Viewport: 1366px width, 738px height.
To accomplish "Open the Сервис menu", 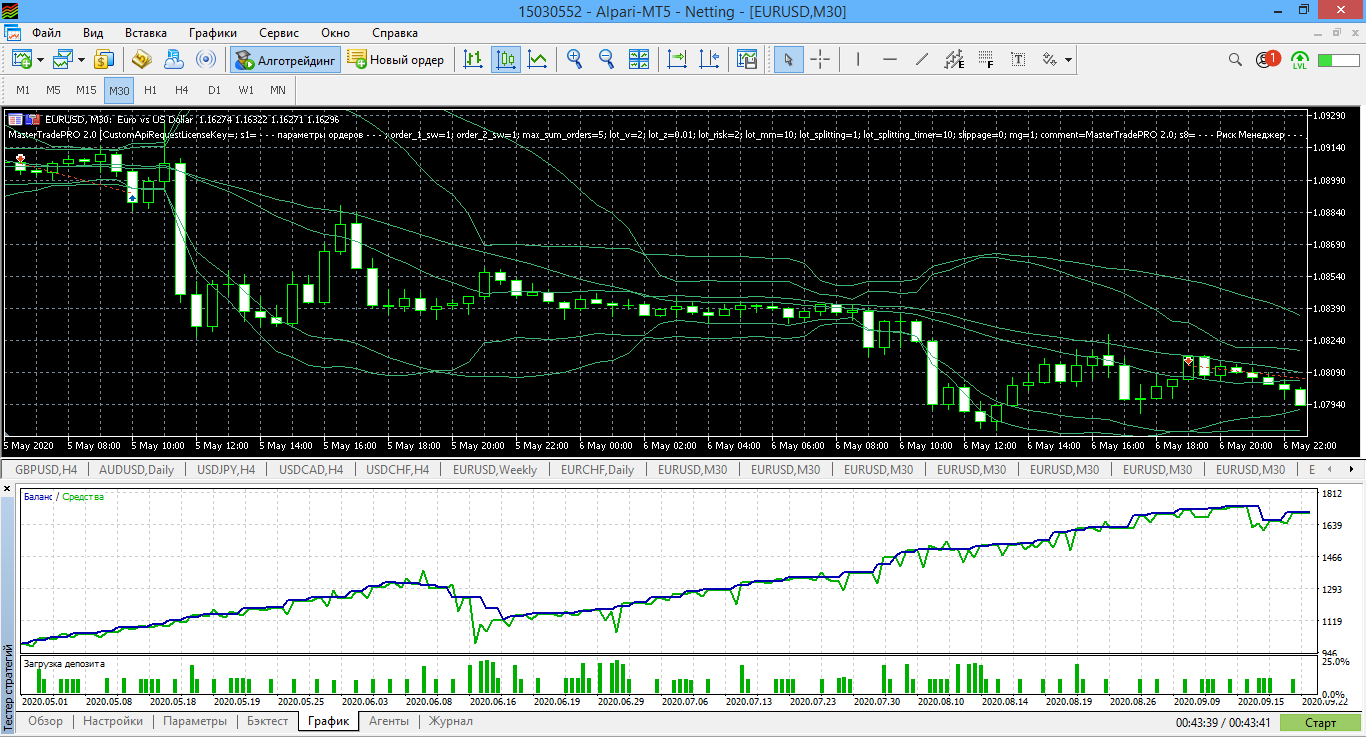I will pyautogui.click(x=278, y=32).
